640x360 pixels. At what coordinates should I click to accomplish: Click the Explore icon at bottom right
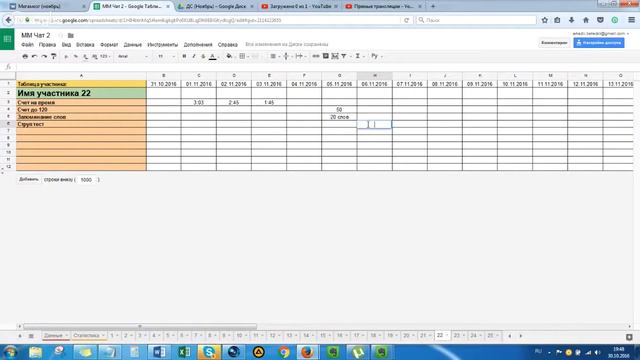(x=629, y=337)
